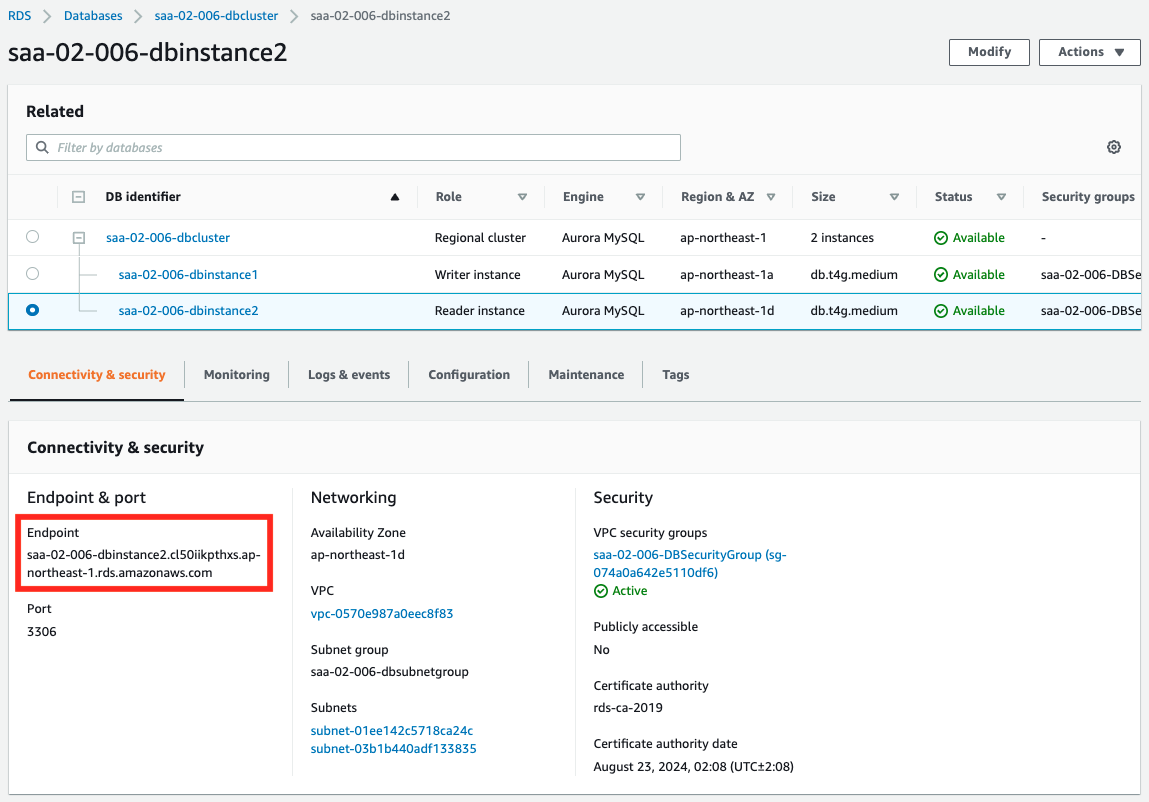Screen dimensions: 1149x802
Task: Open the vpc-0570e987a0eec8f83 link
Action: click(382, 613)
